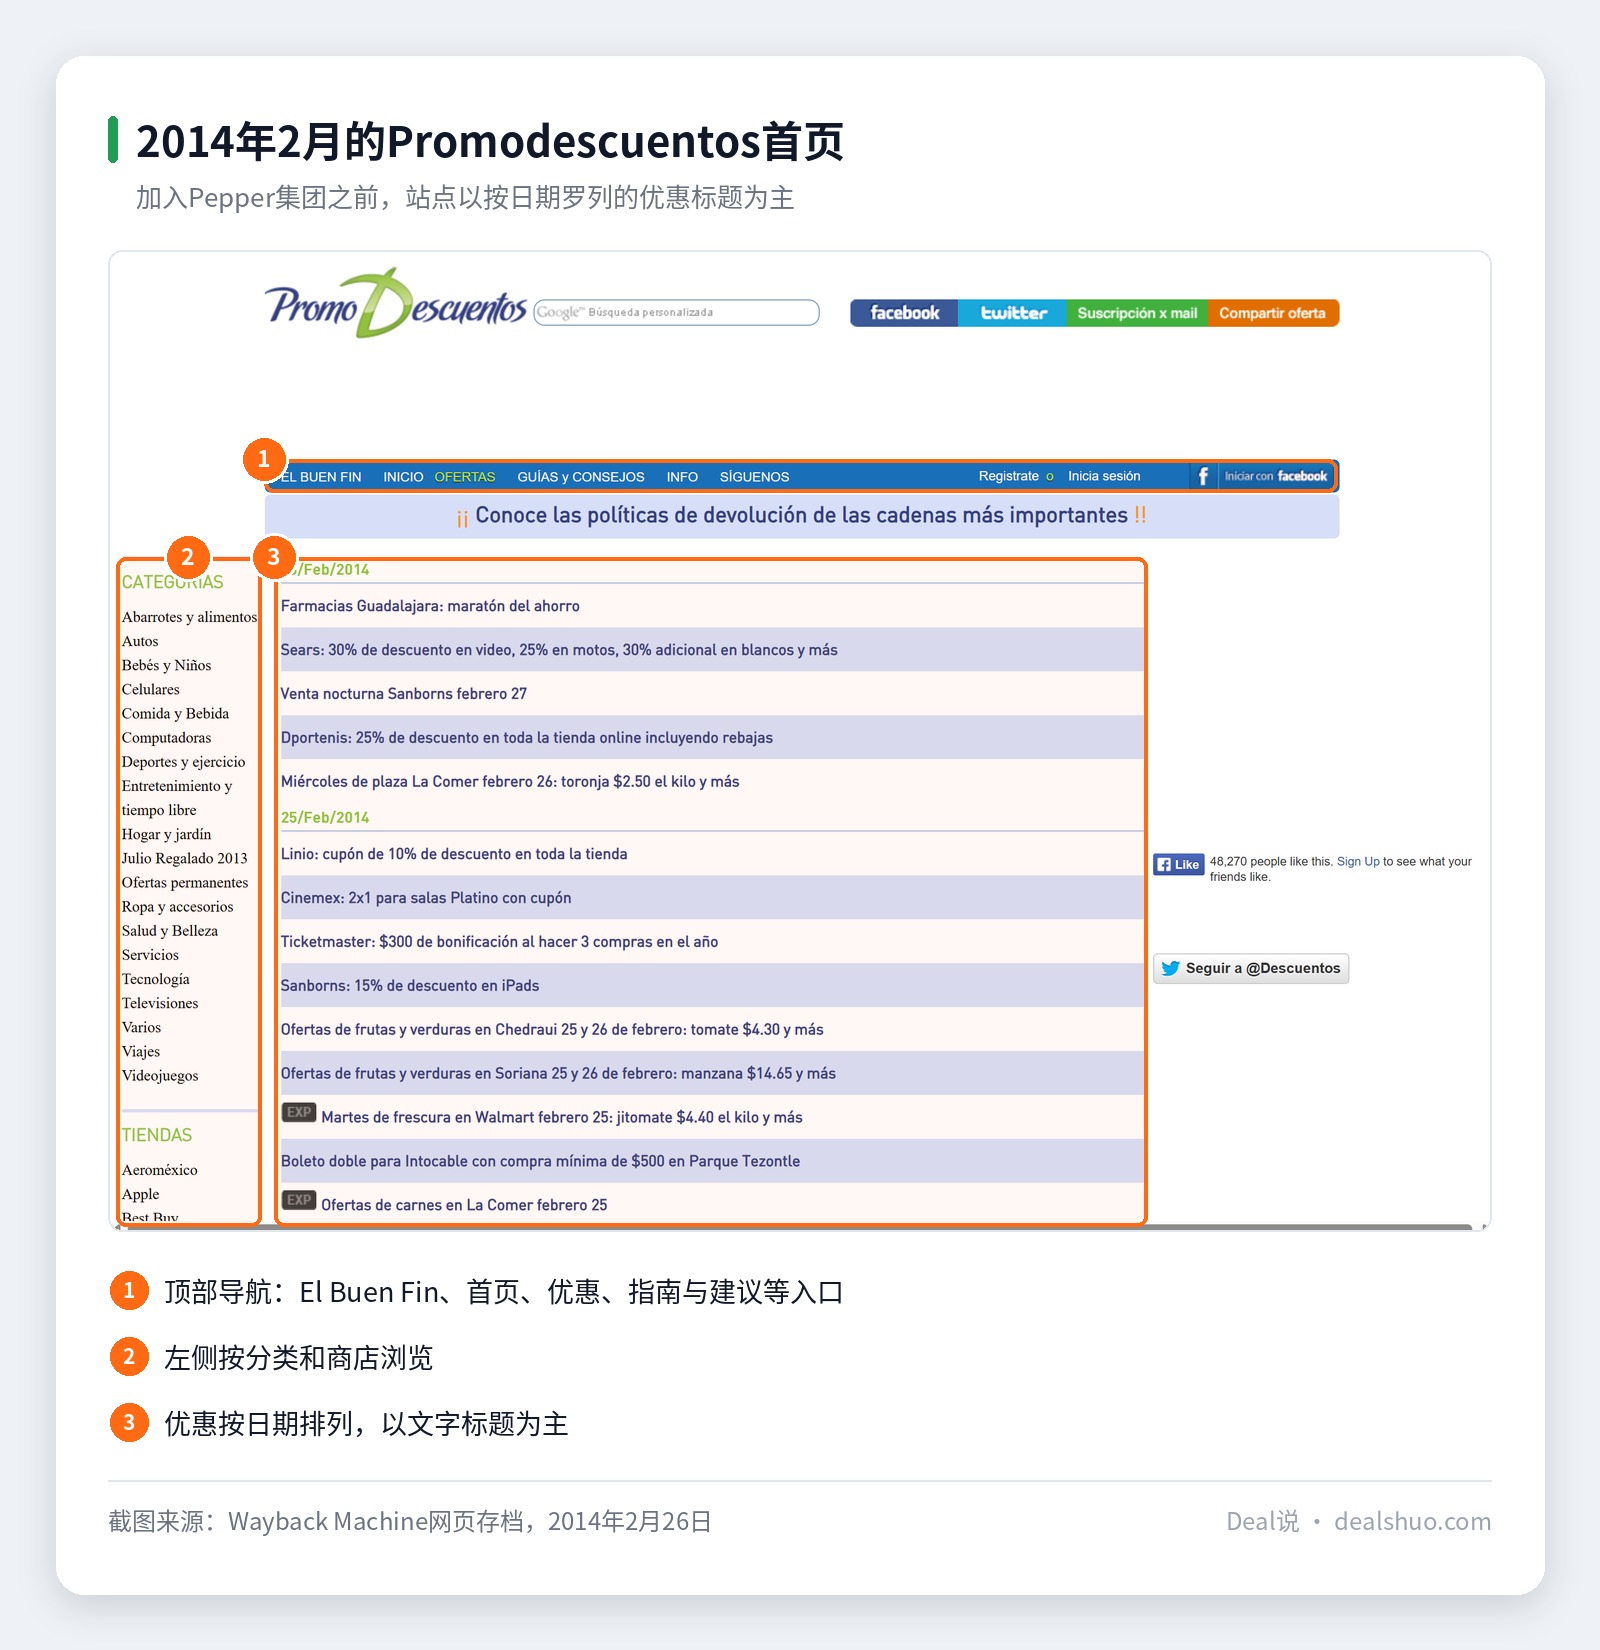Open SÍGUENOS in the navigation bar
This screenshot has height=1650, width=1600.
coord(755,477)
